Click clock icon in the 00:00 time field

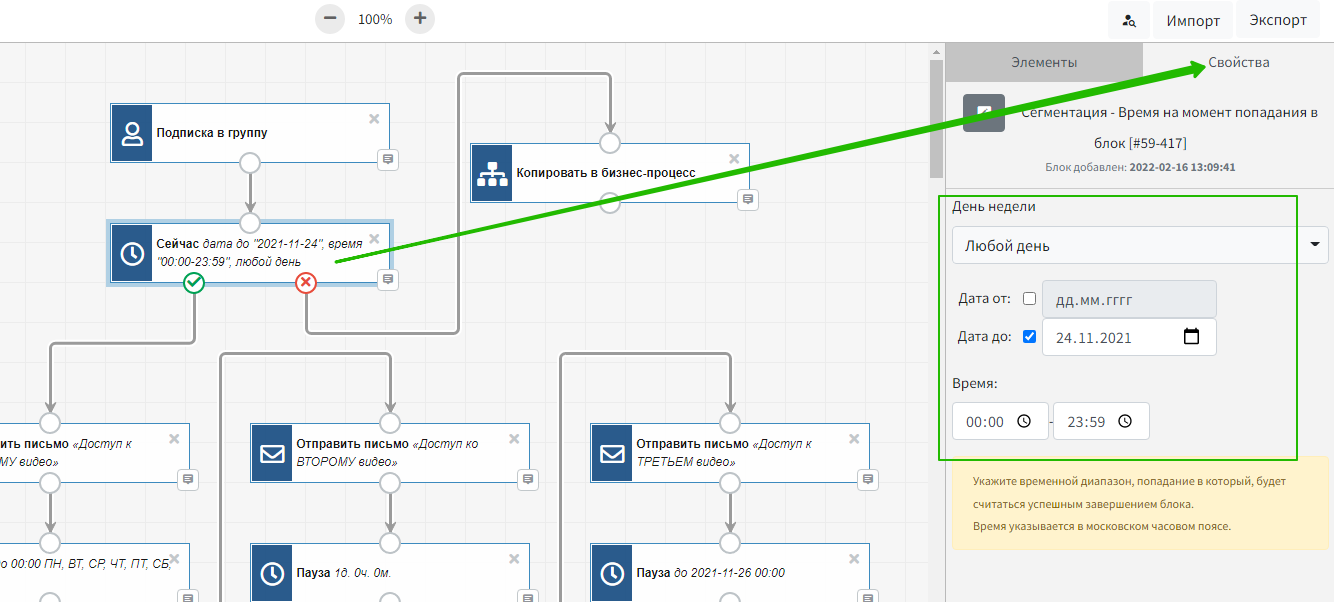point(1024,421)
